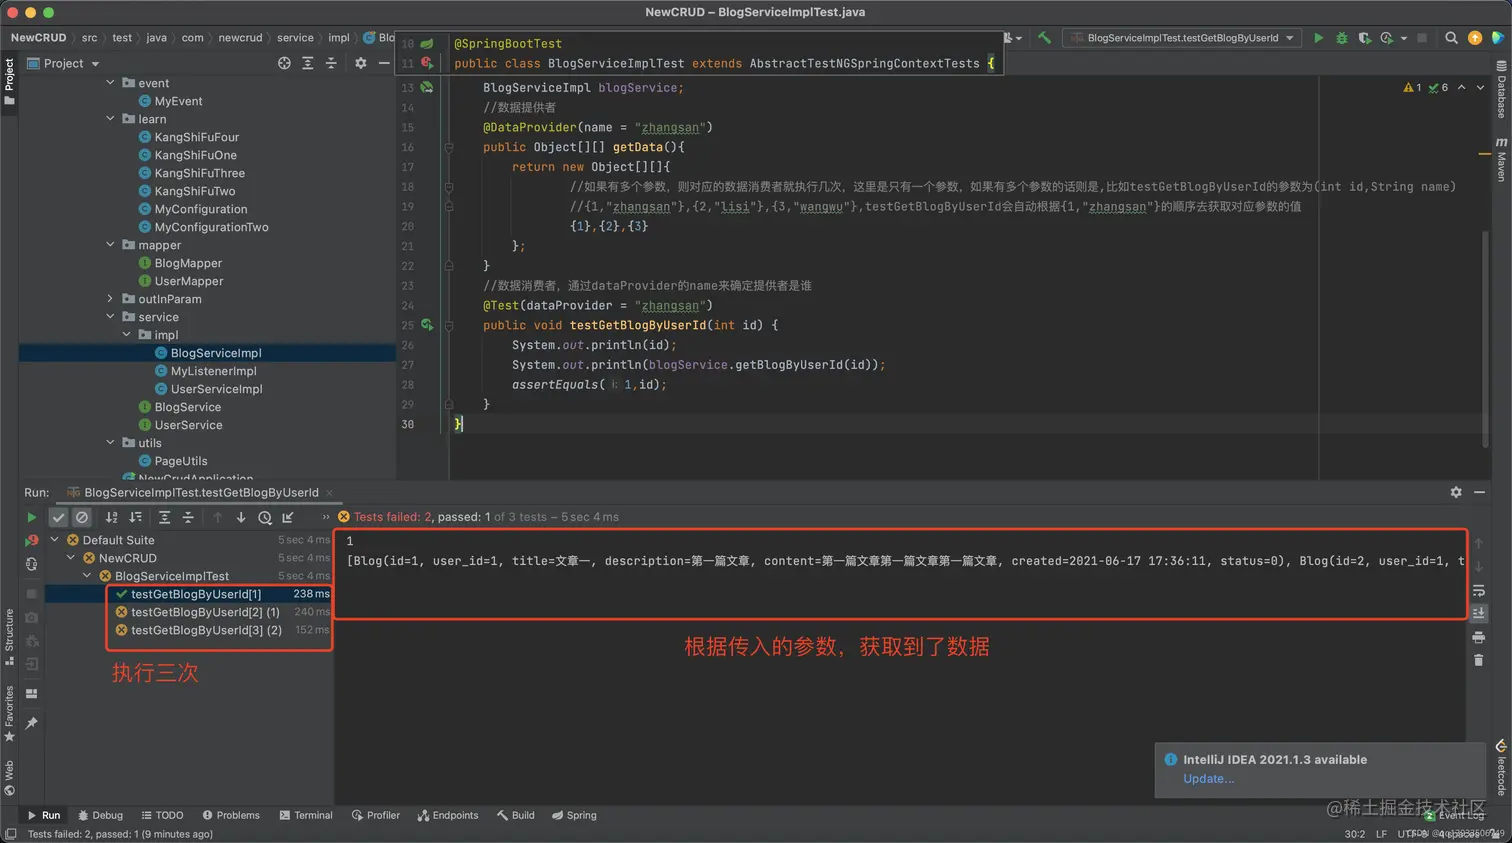Collapse the mapper folder

(110, 245)
